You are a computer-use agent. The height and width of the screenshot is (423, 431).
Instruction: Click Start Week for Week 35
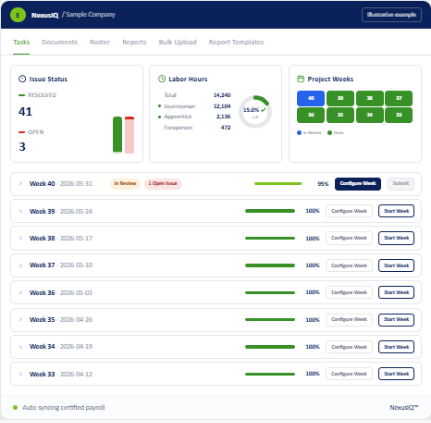point(396,320)
